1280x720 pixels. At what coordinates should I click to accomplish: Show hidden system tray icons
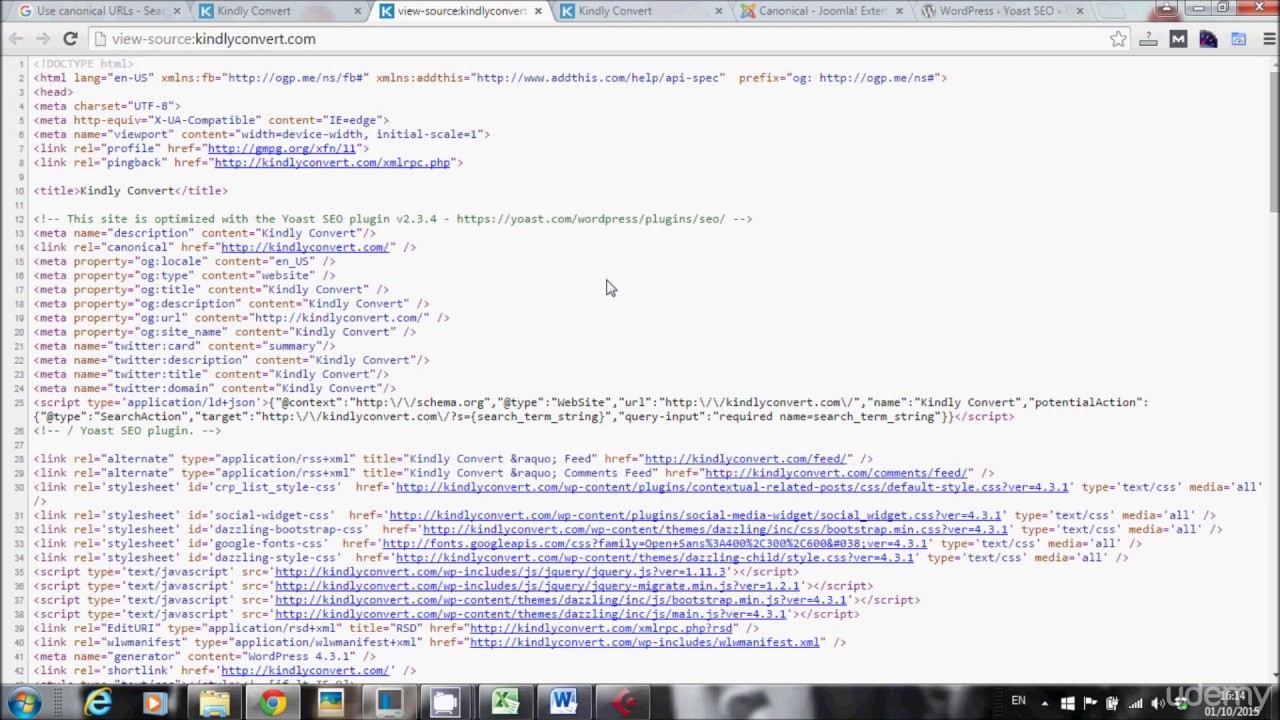(1046, 703)
